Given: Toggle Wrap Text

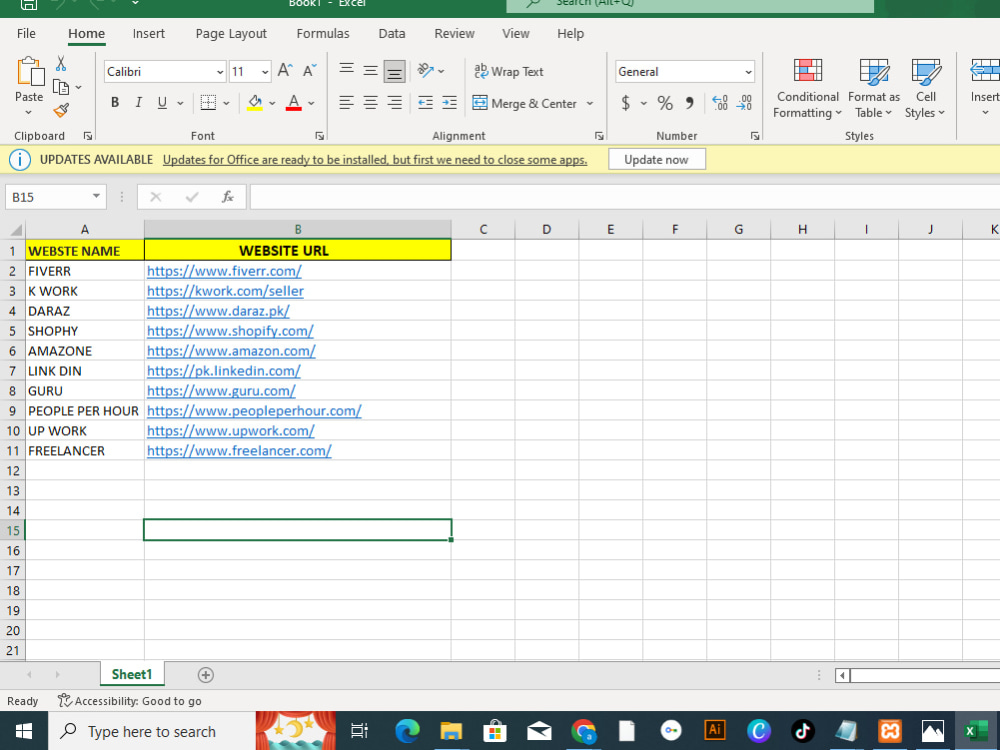Looking at the screenshot, I should (x=508, y=71).
